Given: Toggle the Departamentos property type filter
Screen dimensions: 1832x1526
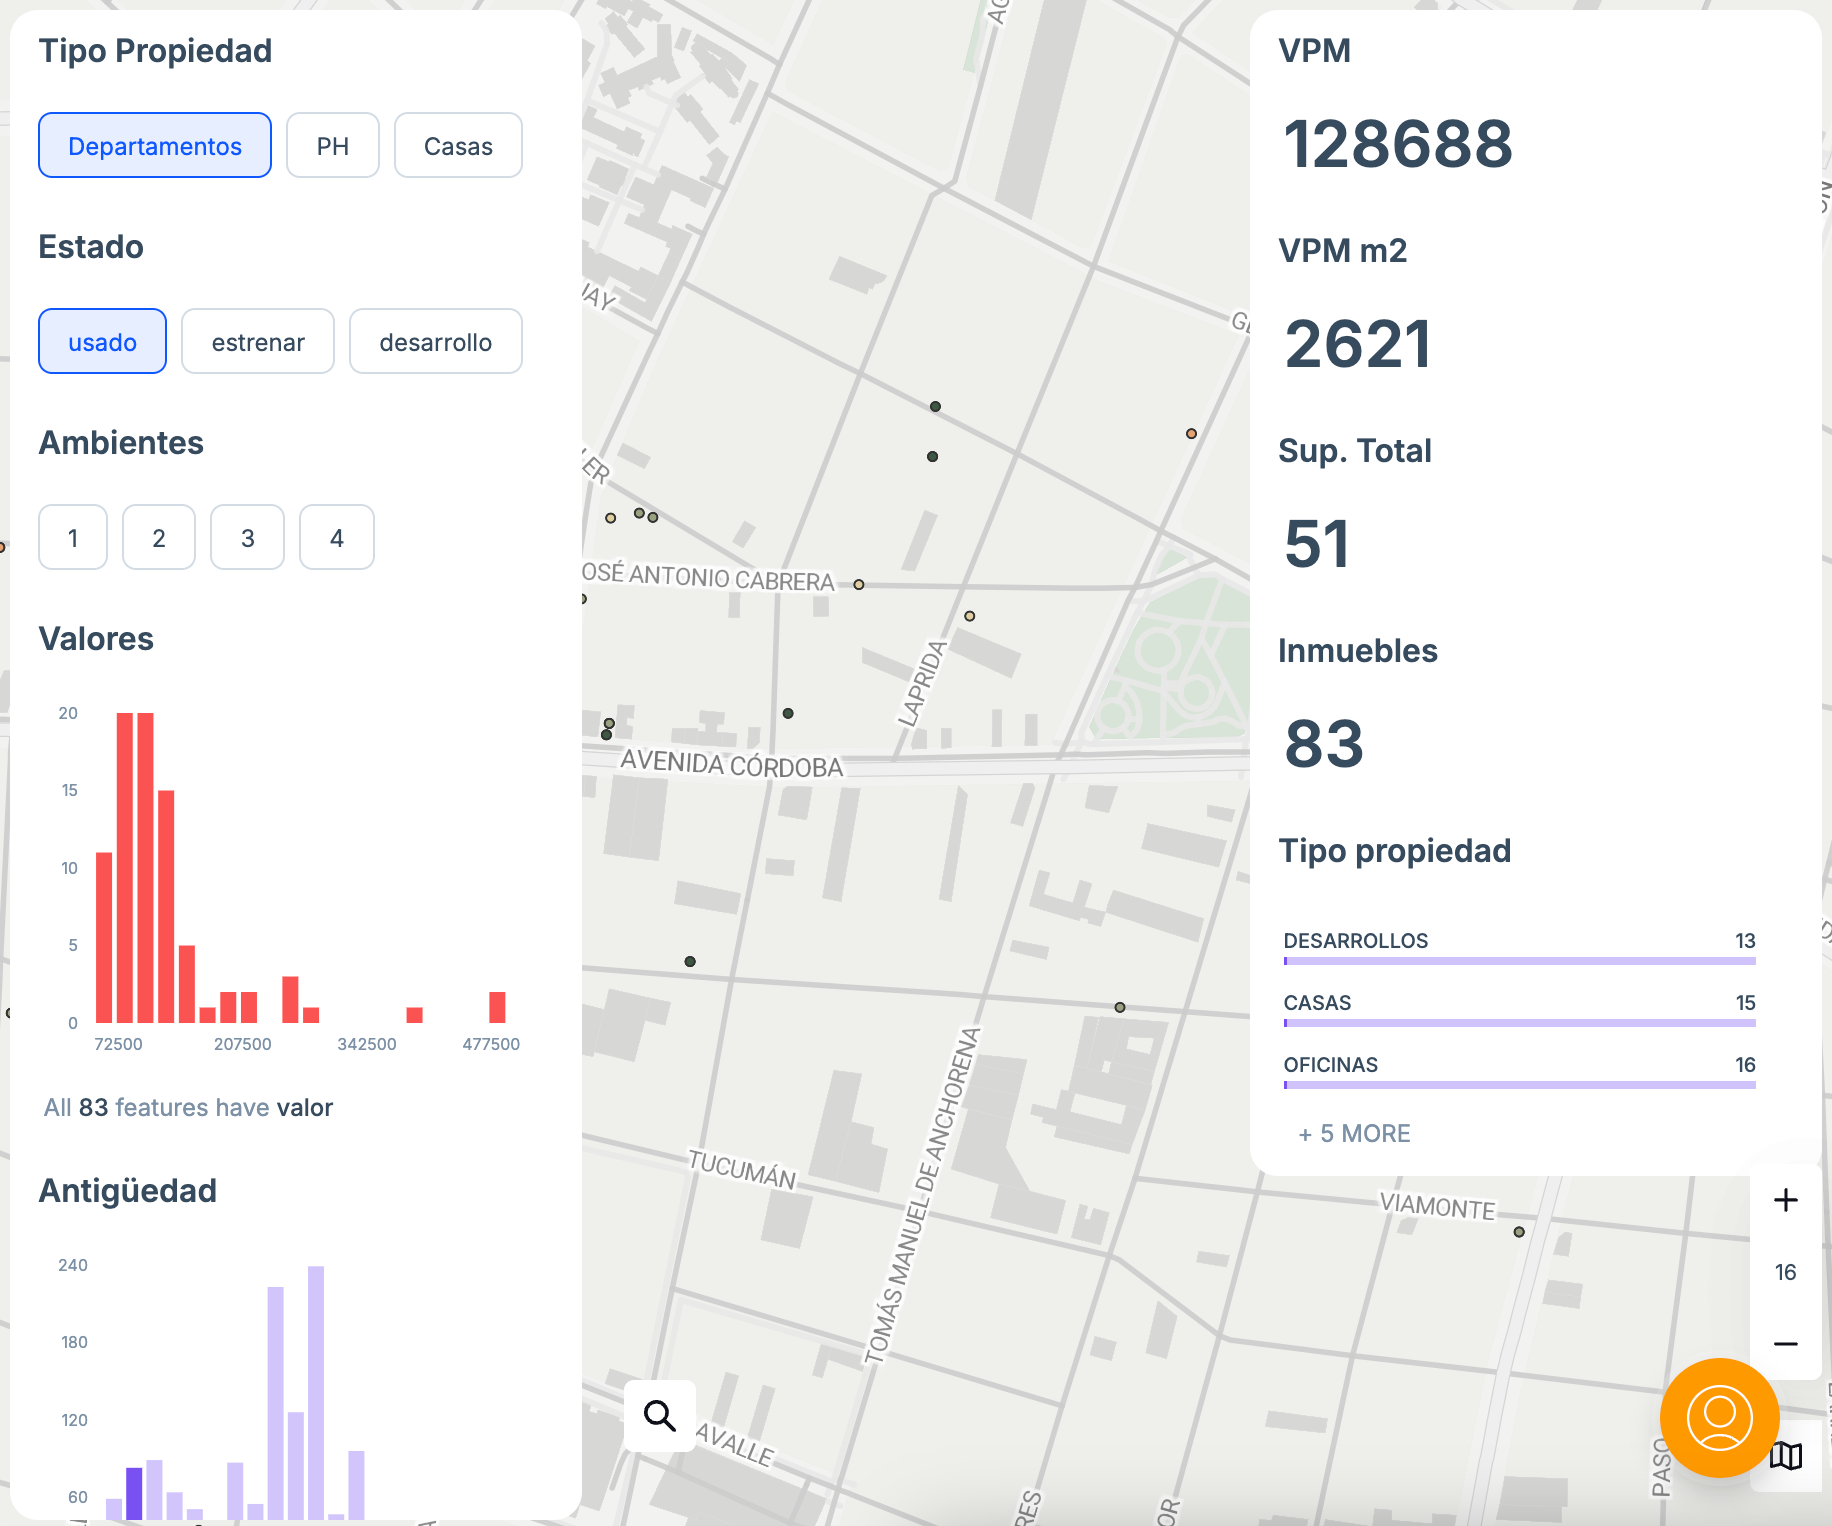Looking at the screenshot, I should 155,146.
